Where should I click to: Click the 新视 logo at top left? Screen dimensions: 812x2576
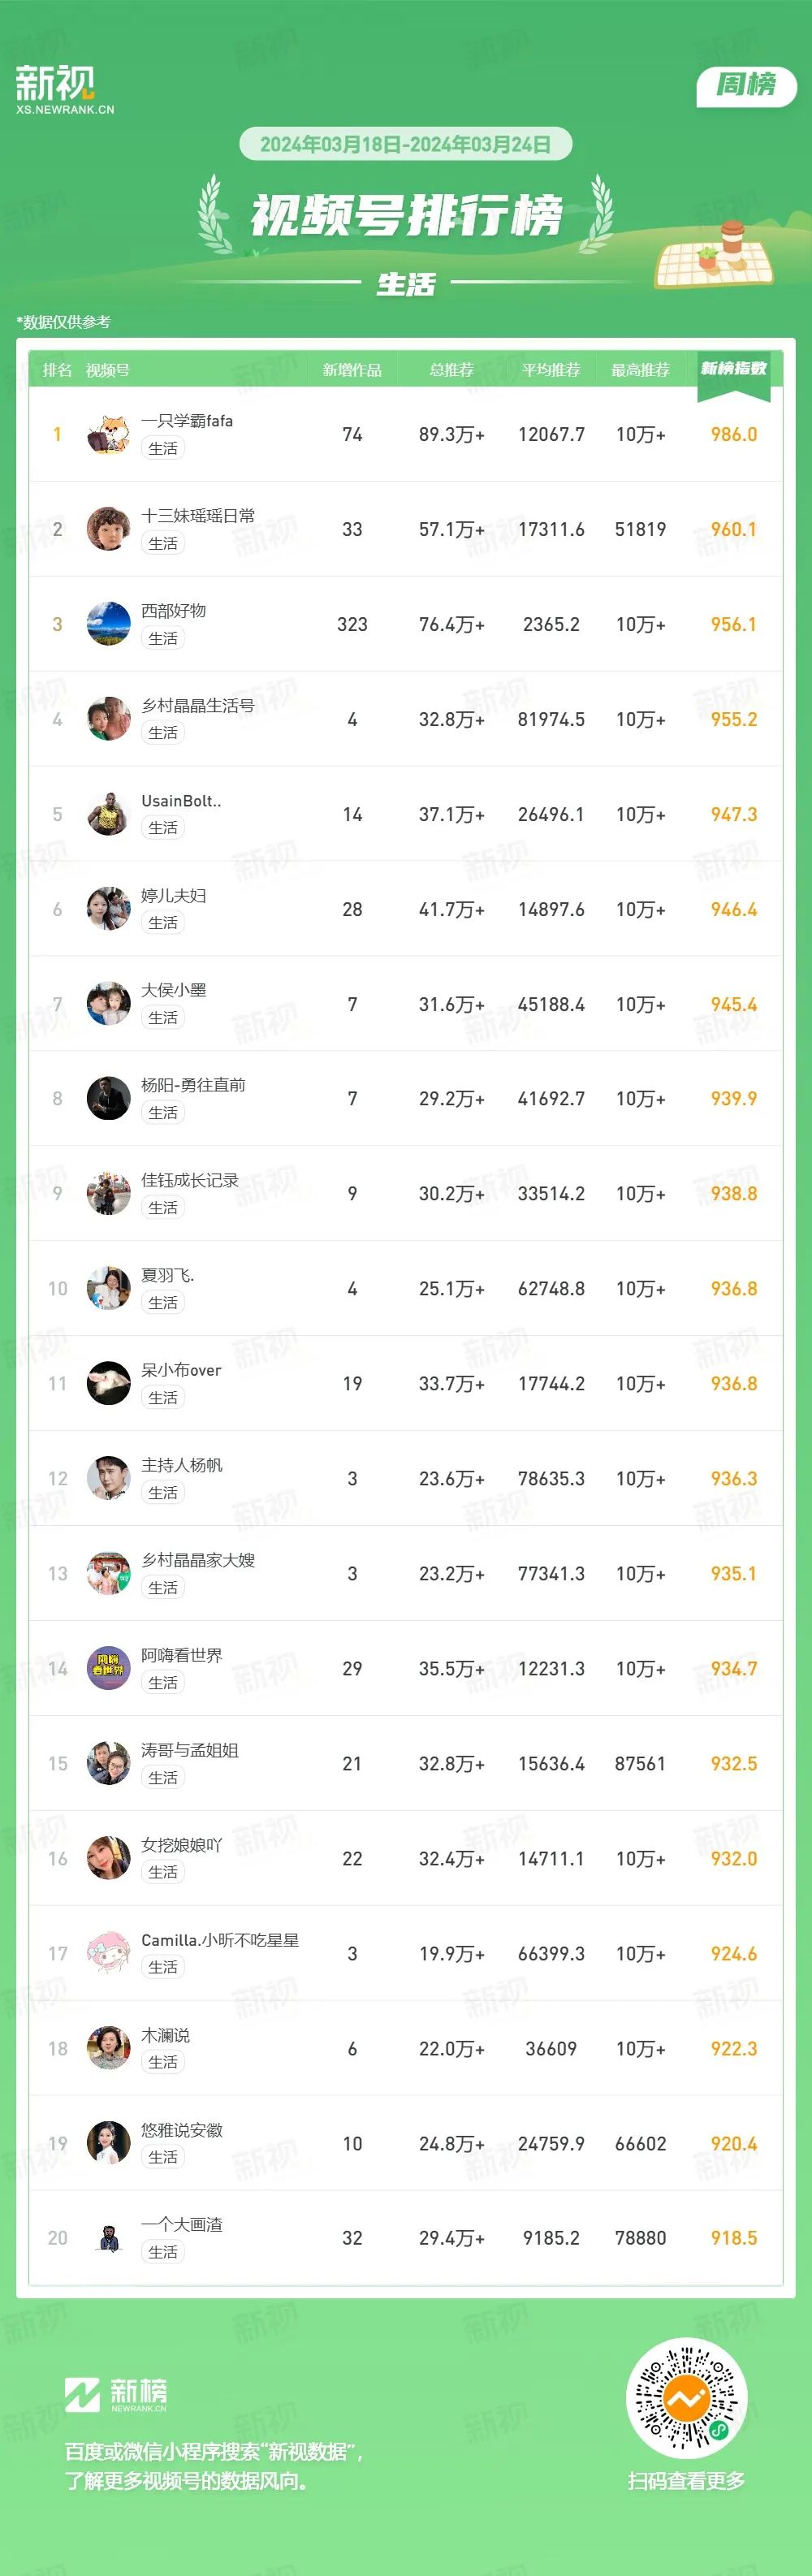click(x=64, y=89)
